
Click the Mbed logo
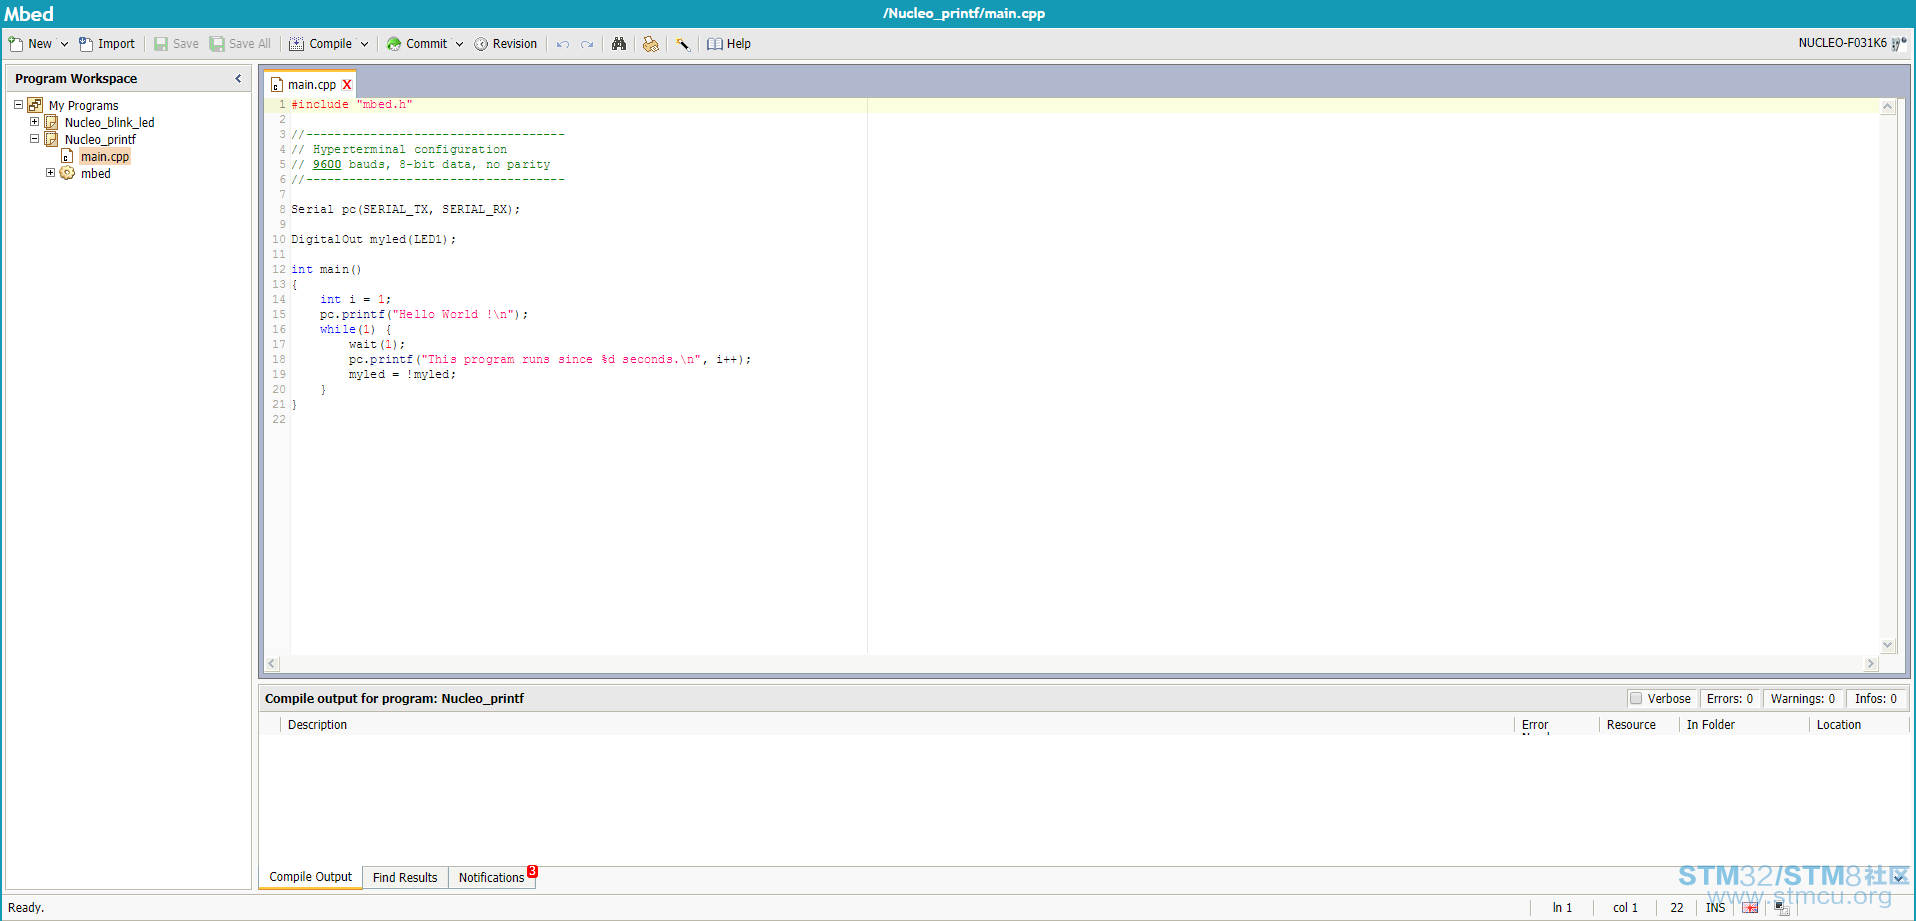coord(29,14)
